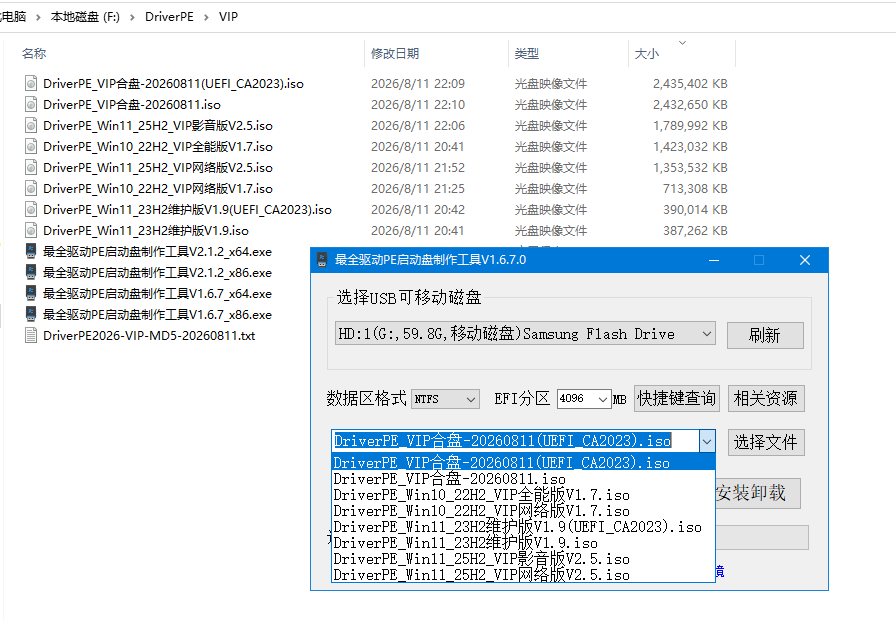Screen dimensions: 896x620
Task: Click icon of DriverPE_Win11_25H2_VIP网络版V2.5.iso file
Action: (x=31, y=167)
